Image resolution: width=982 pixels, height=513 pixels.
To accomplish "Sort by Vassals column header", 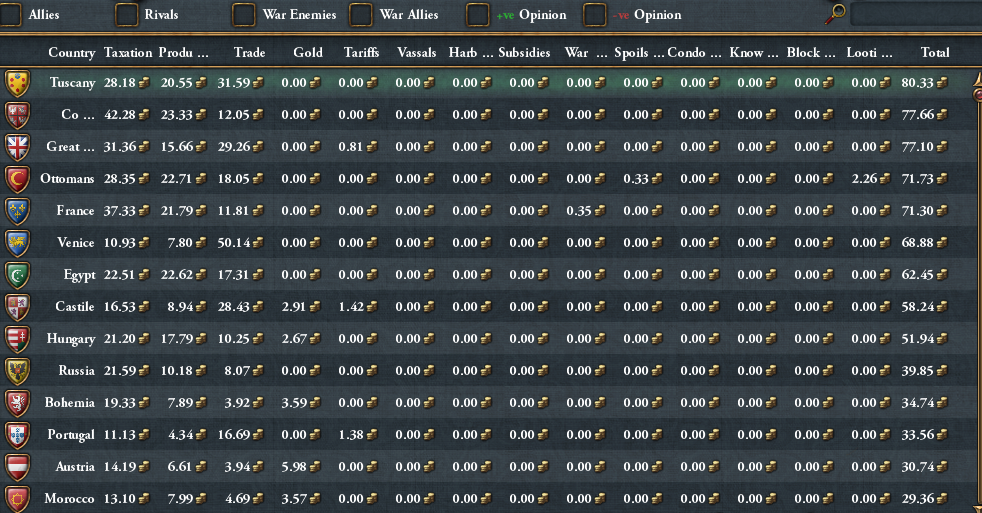I will click(x=416, y=53).
